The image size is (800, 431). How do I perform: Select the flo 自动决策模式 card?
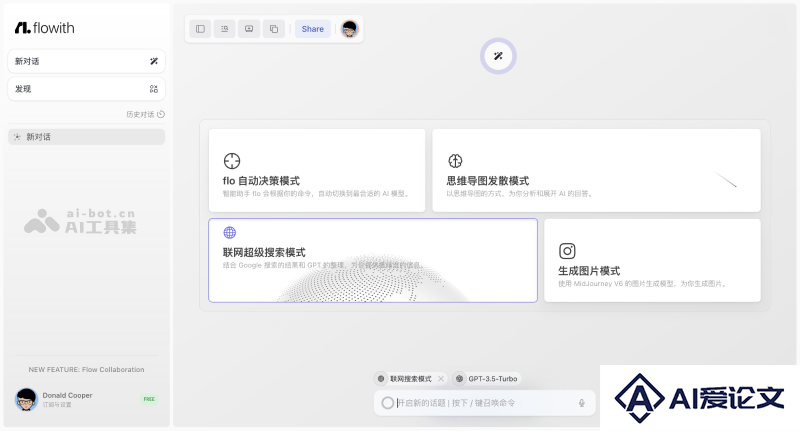(x=317, y=170)
